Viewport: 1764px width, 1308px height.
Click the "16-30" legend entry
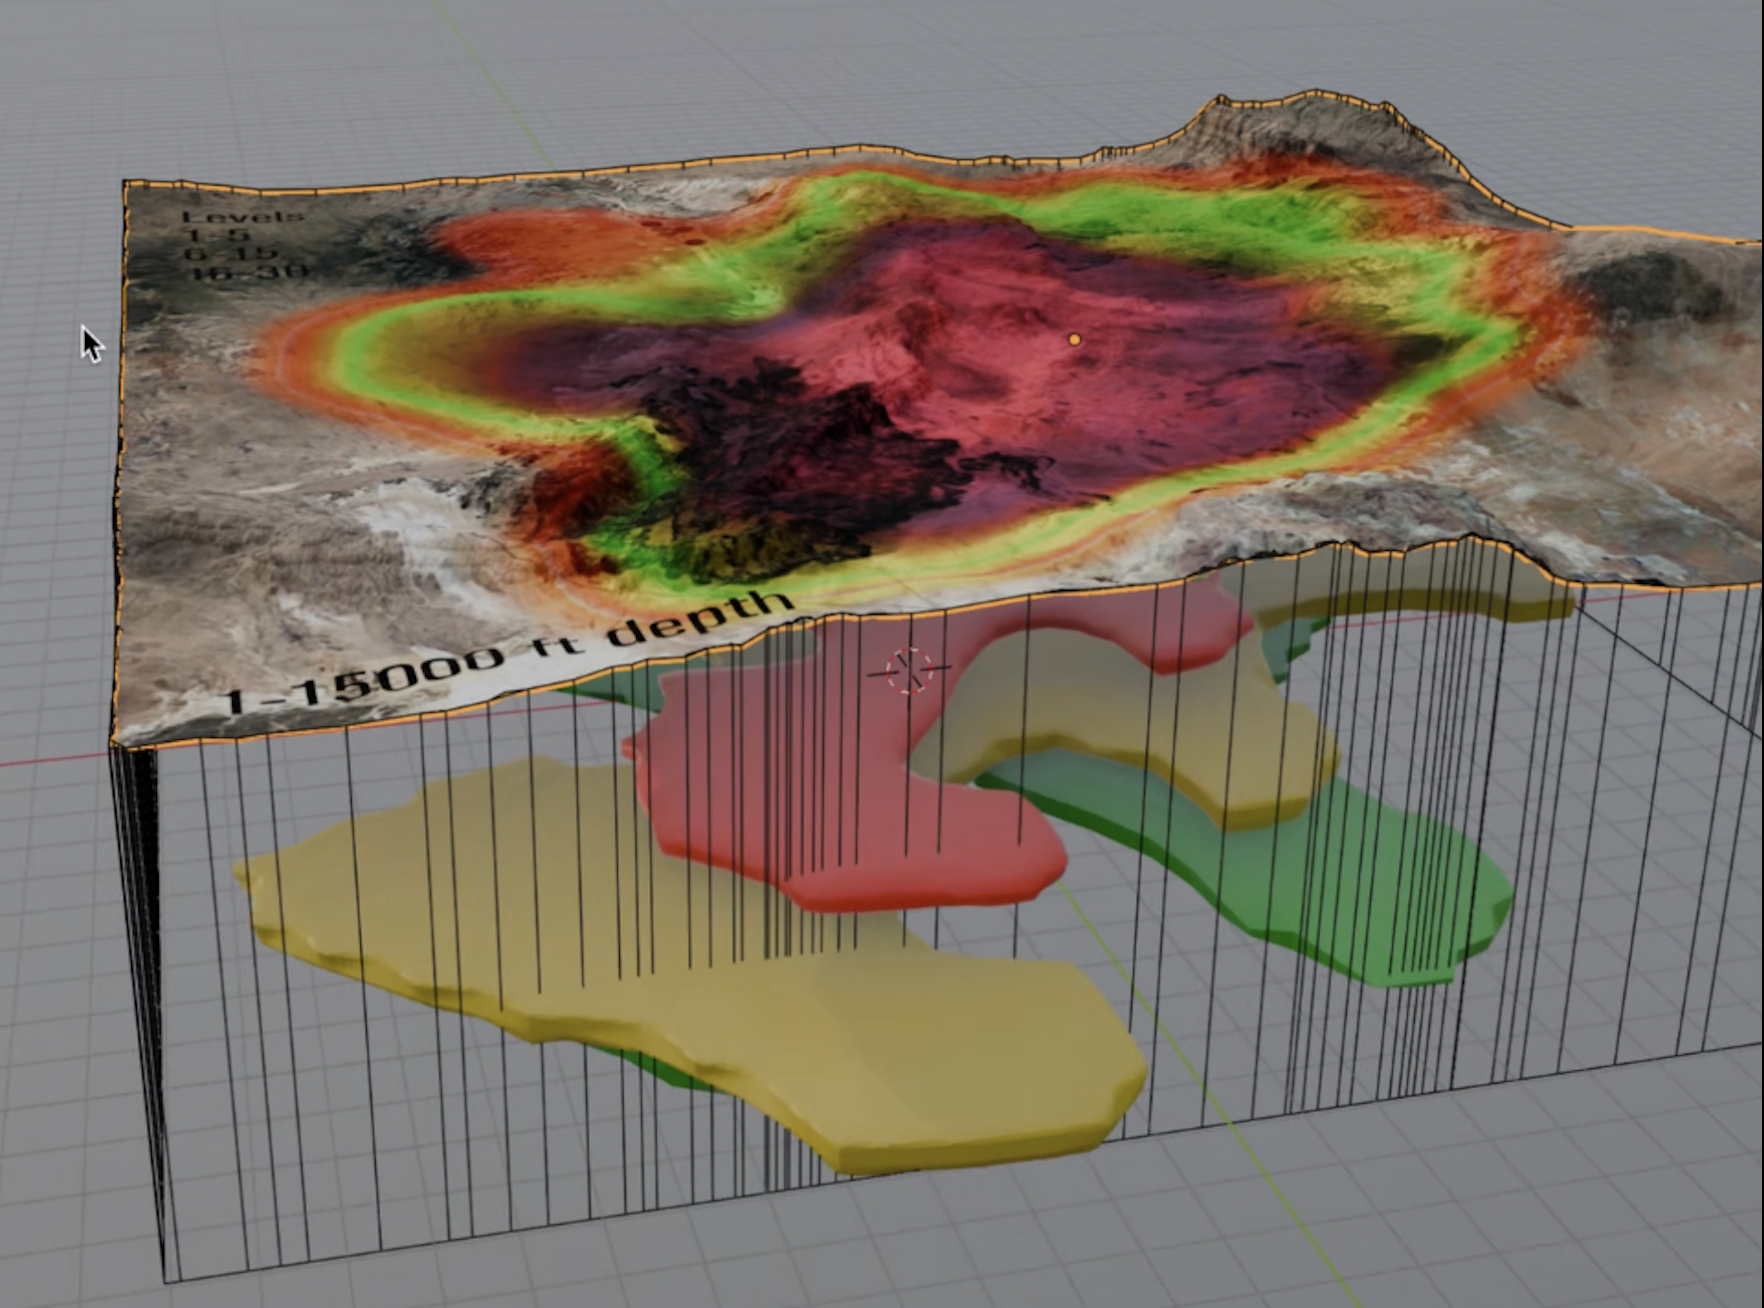click(x=246, y=272)
